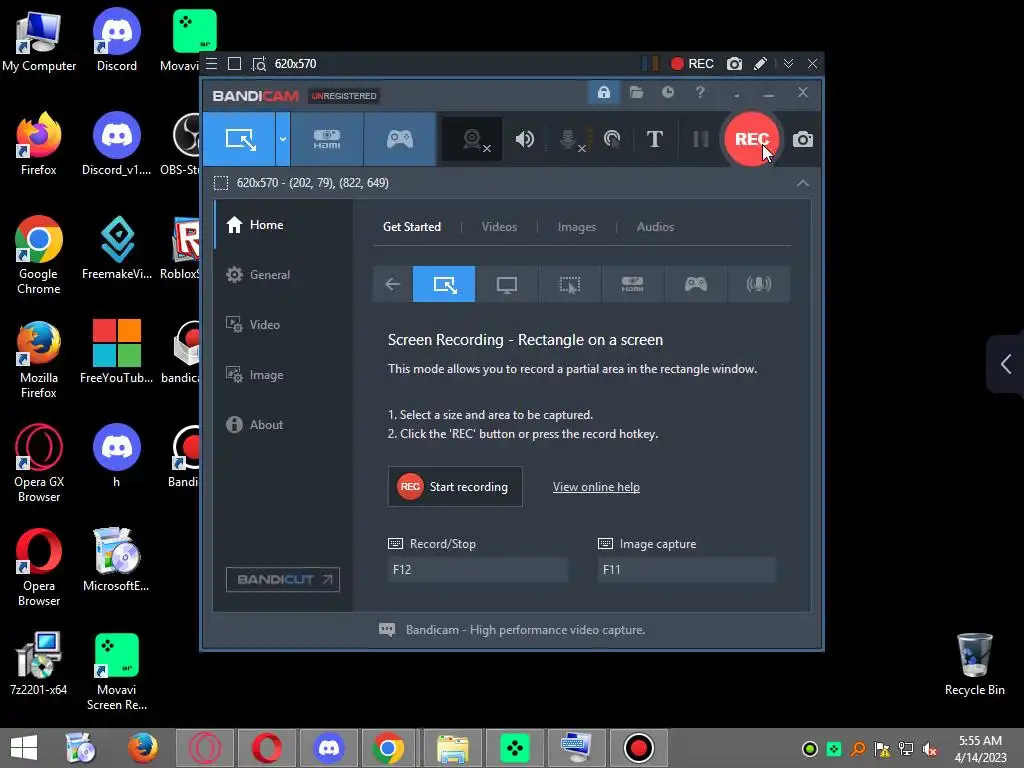Viewport: 1024px width, 768px height.
Task: Open Image settings in sidebar
Action: 283,375
